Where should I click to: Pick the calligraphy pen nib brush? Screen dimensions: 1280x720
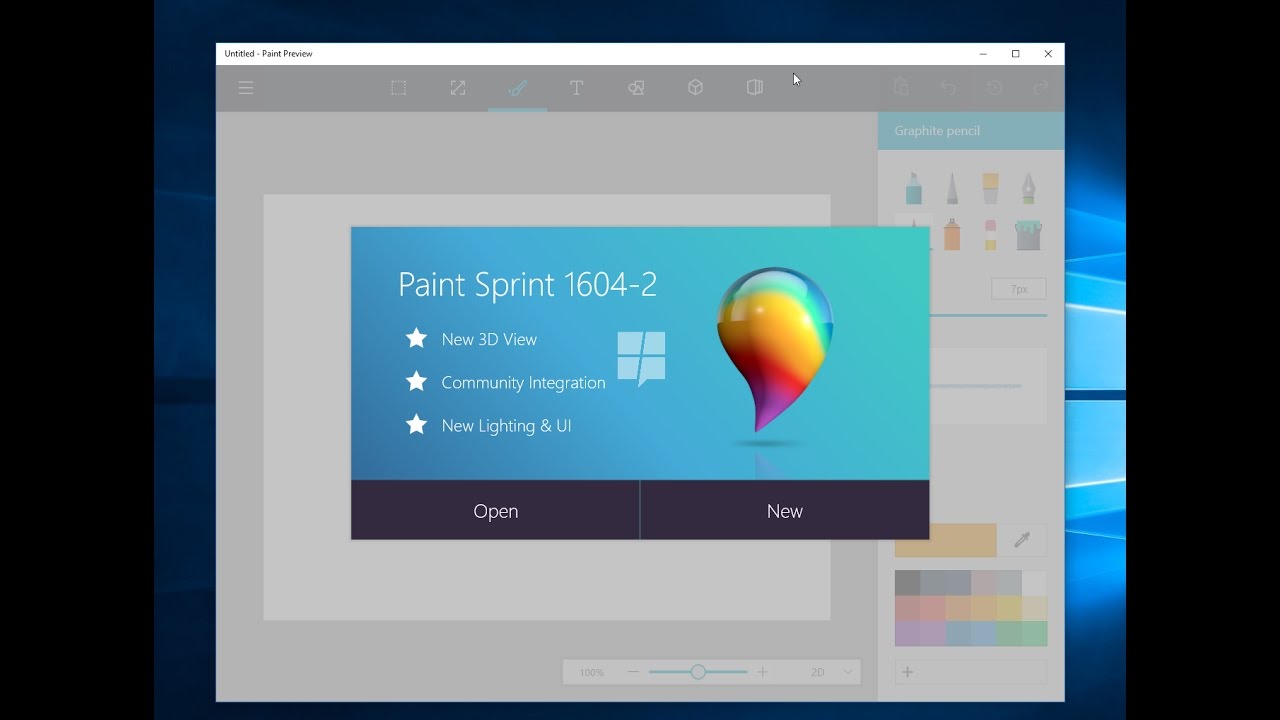tap(1028, 188)
